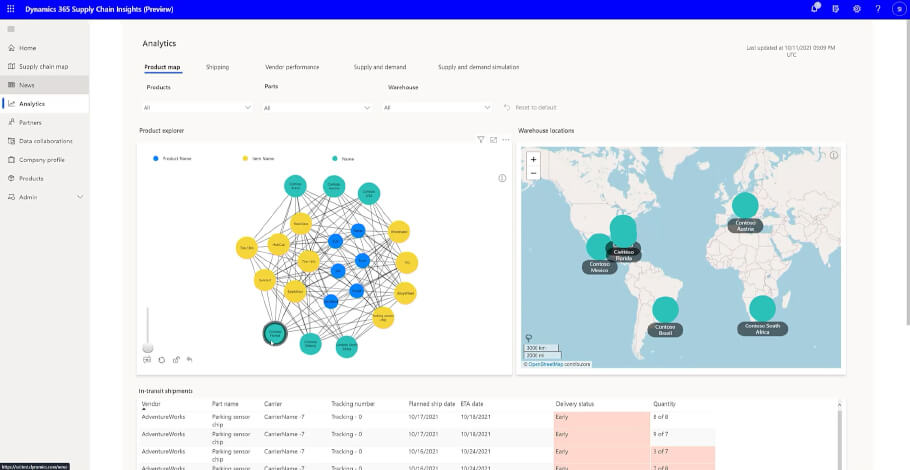
Task: Click the graph zoom slider handle
Action: click(x=148, y=346)
